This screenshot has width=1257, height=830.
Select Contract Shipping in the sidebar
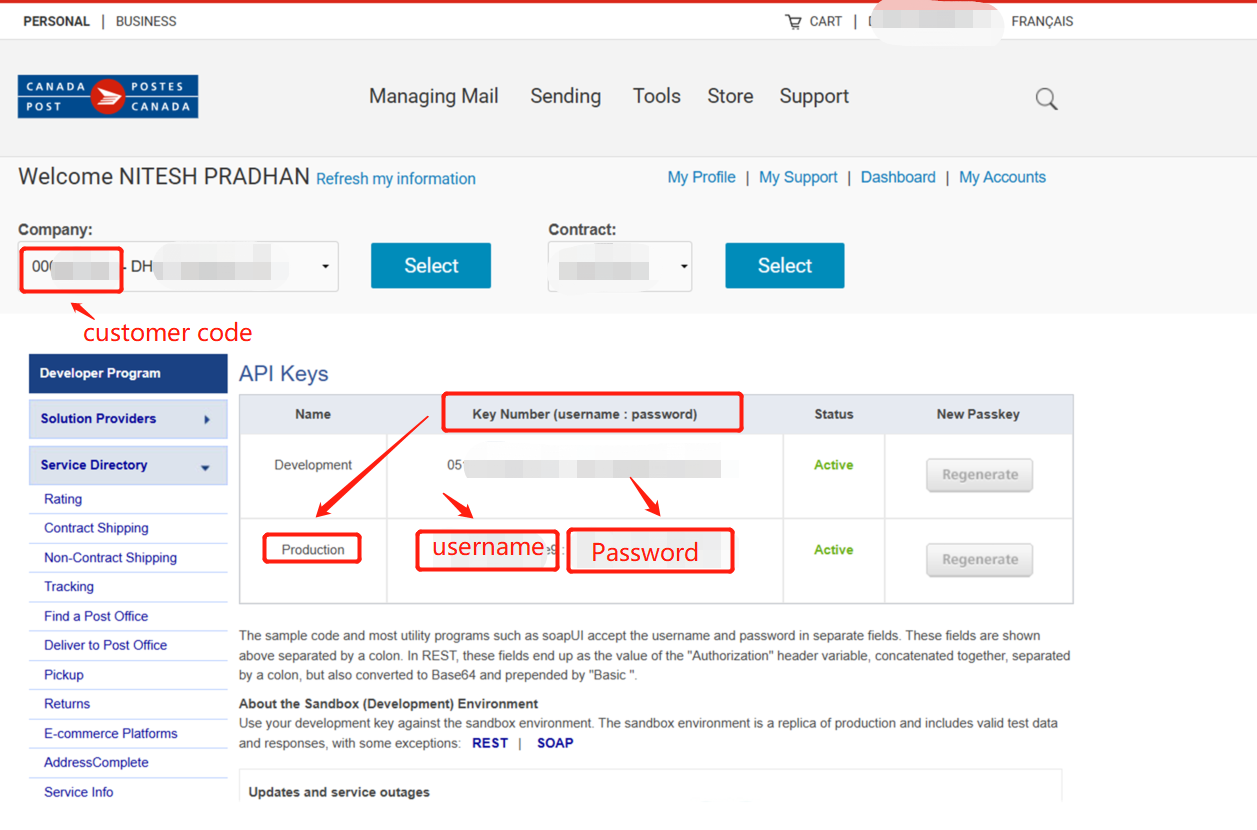[x=96, y=528]
